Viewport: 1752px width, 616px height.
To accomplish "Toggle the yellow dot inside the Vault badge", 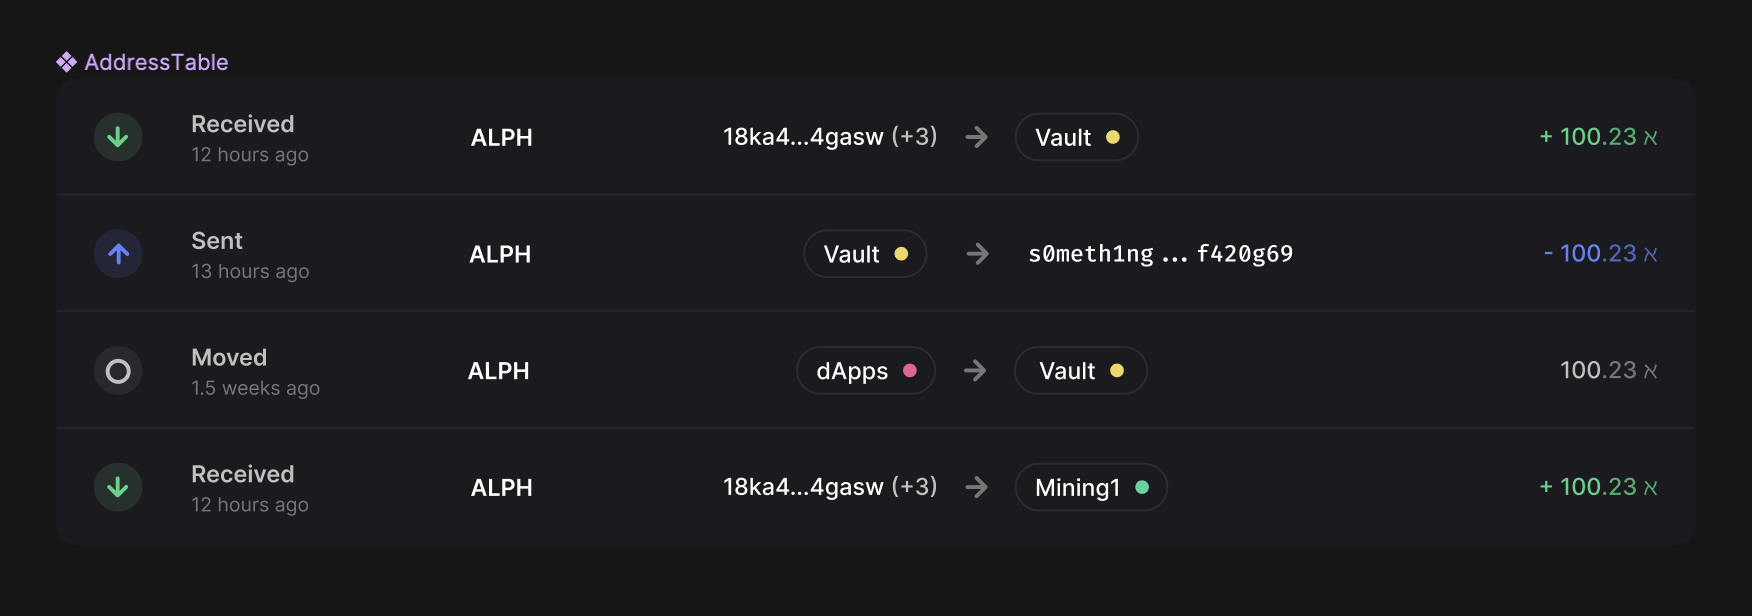I will coord(1113,137).
